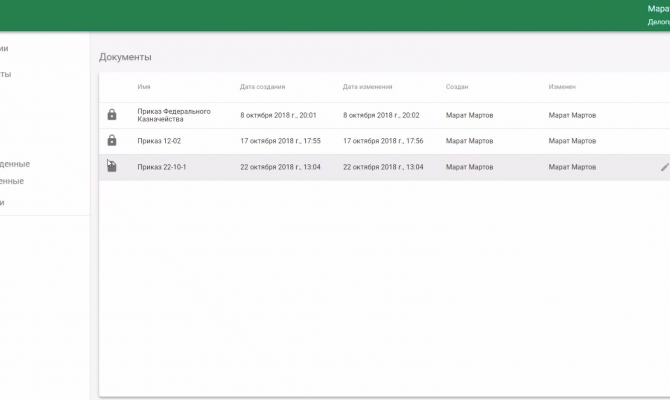Click pencil edit icon for Приказ 22-10-1
Viewport: 670px width, 400px height.
click(x=664, y=167)
